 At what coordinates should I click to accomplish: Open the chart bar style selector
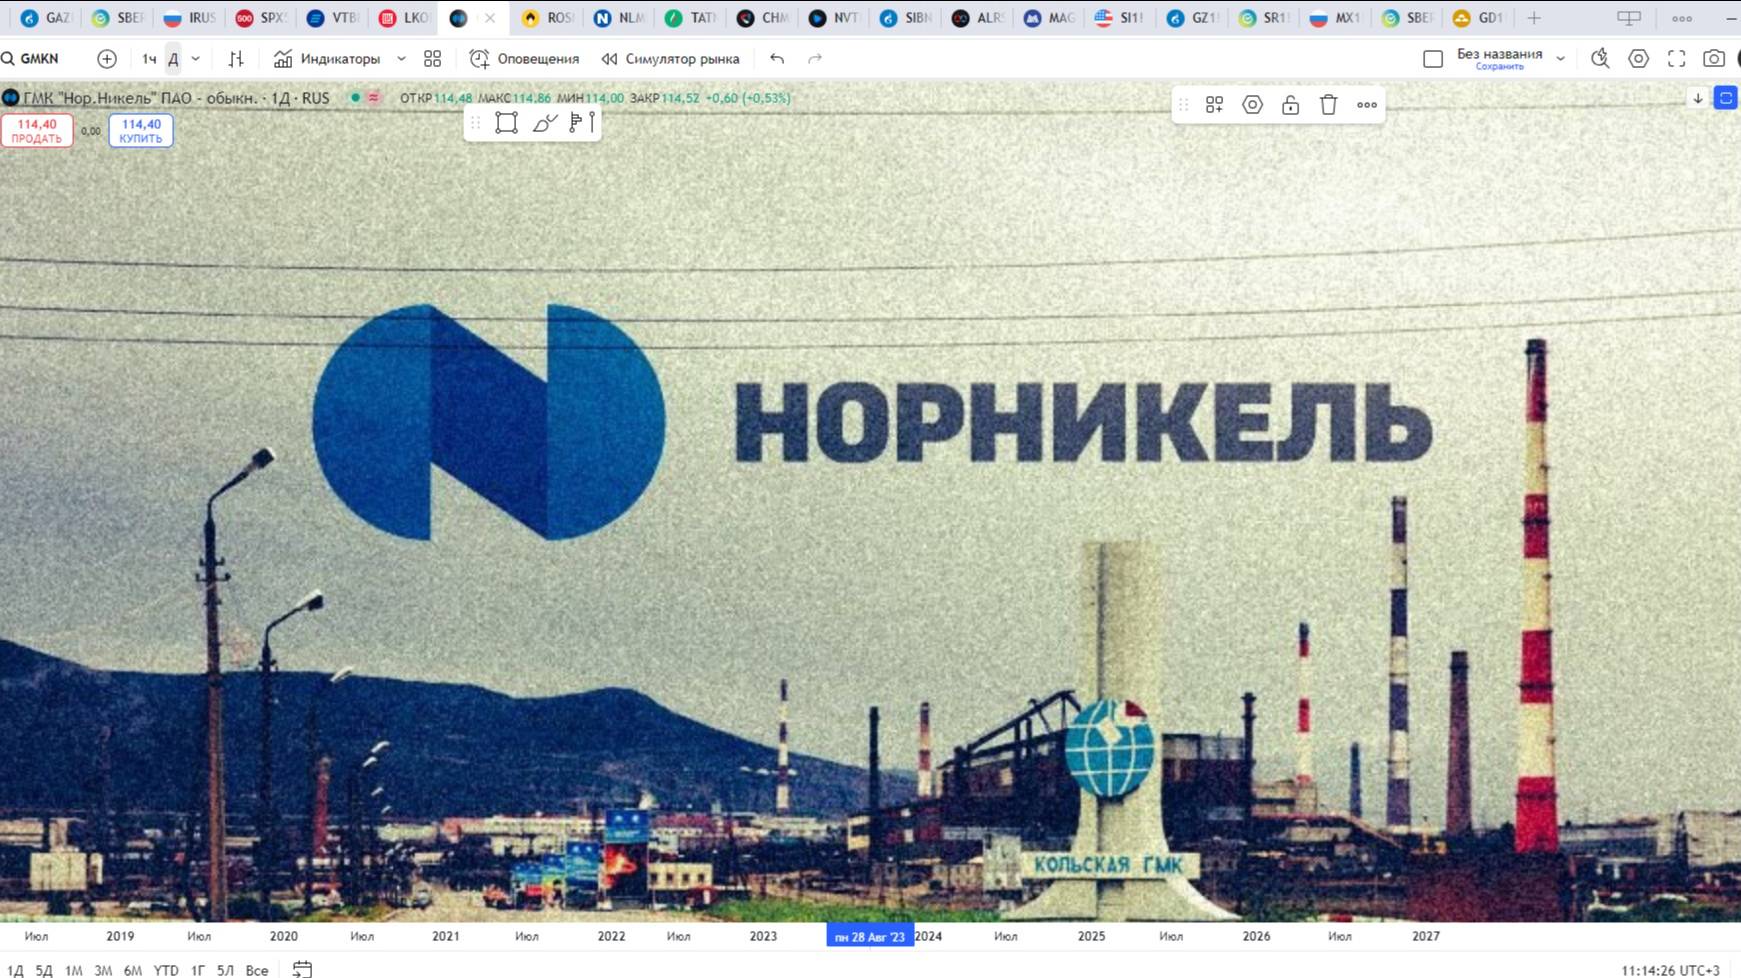pyautogui.click(x=236, y=59)
